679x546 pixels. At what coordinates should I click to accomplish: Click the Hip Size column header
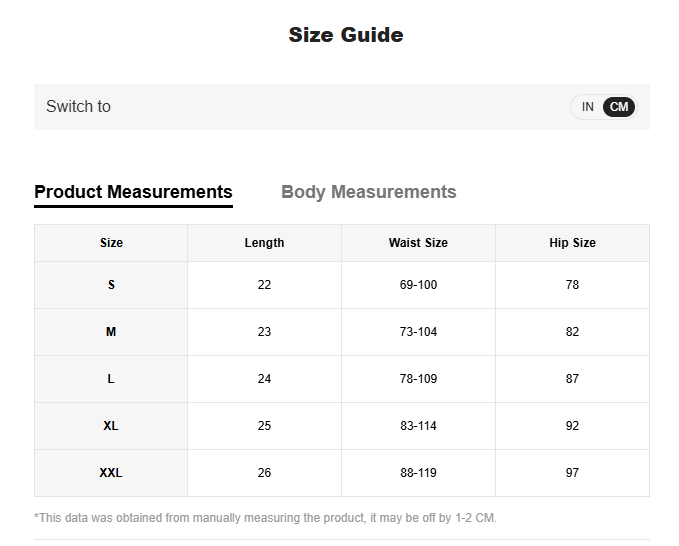572,243
